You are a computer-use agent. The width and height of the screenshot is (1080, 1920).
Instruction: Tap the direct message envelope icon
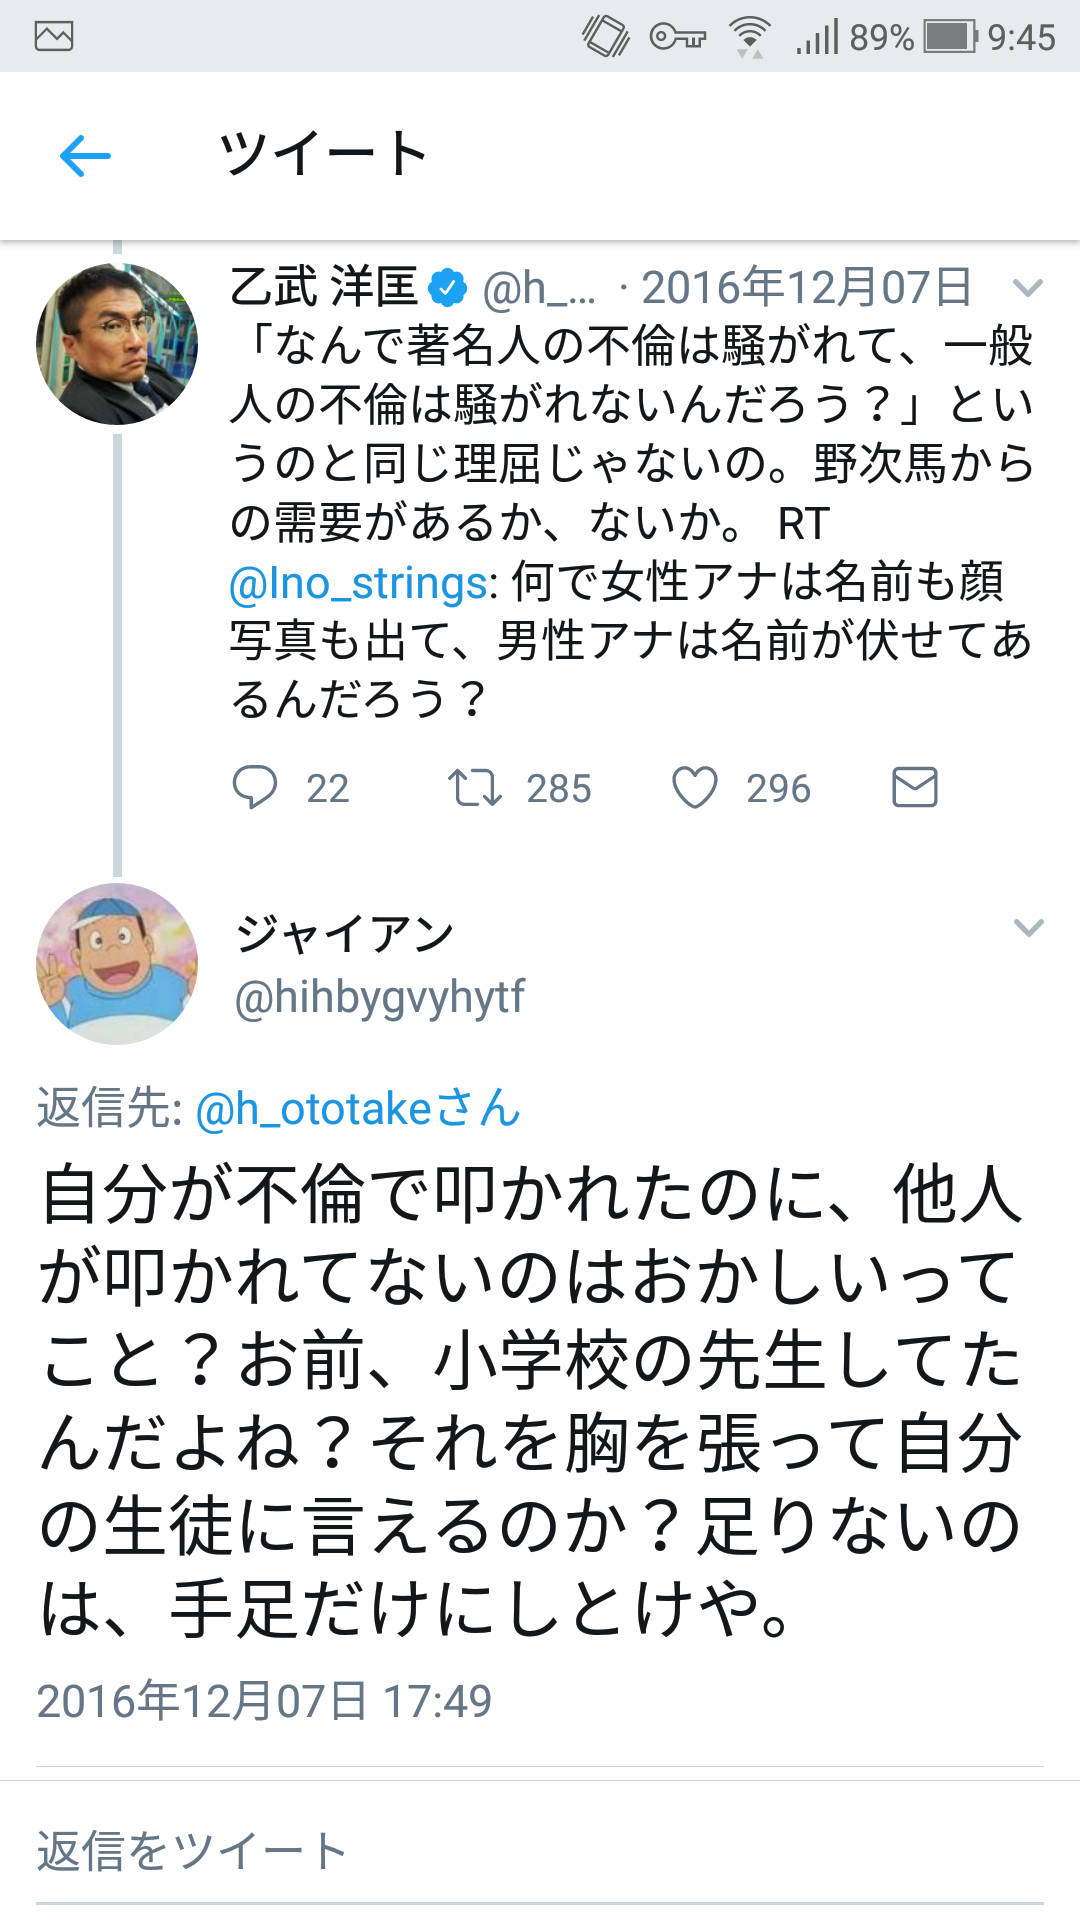[914, 788]
